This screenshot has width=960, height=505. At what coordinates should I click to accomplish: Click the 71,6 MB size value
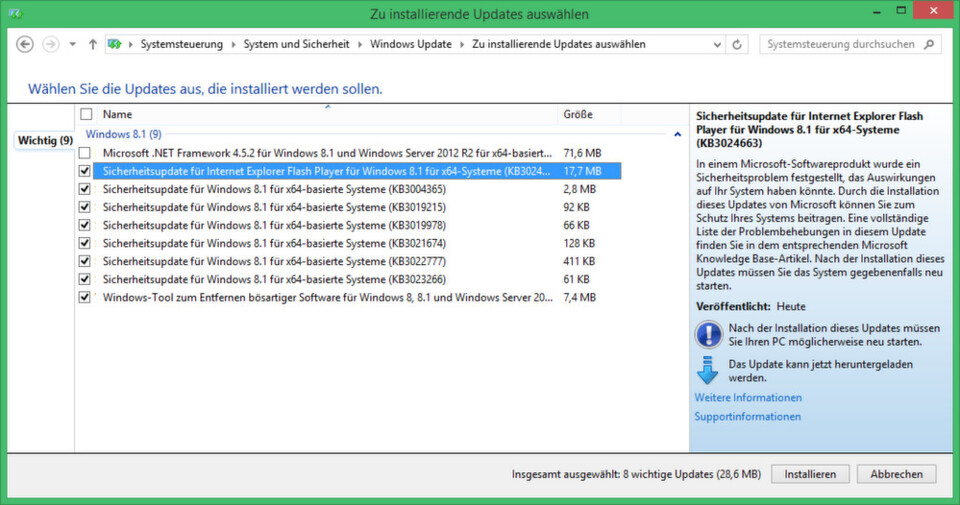pos(582,153)
